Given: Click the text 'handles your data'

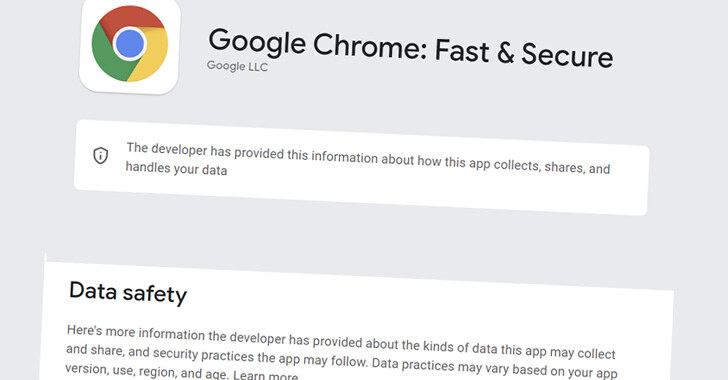Looking at the screenshot, I should [176, 169].
